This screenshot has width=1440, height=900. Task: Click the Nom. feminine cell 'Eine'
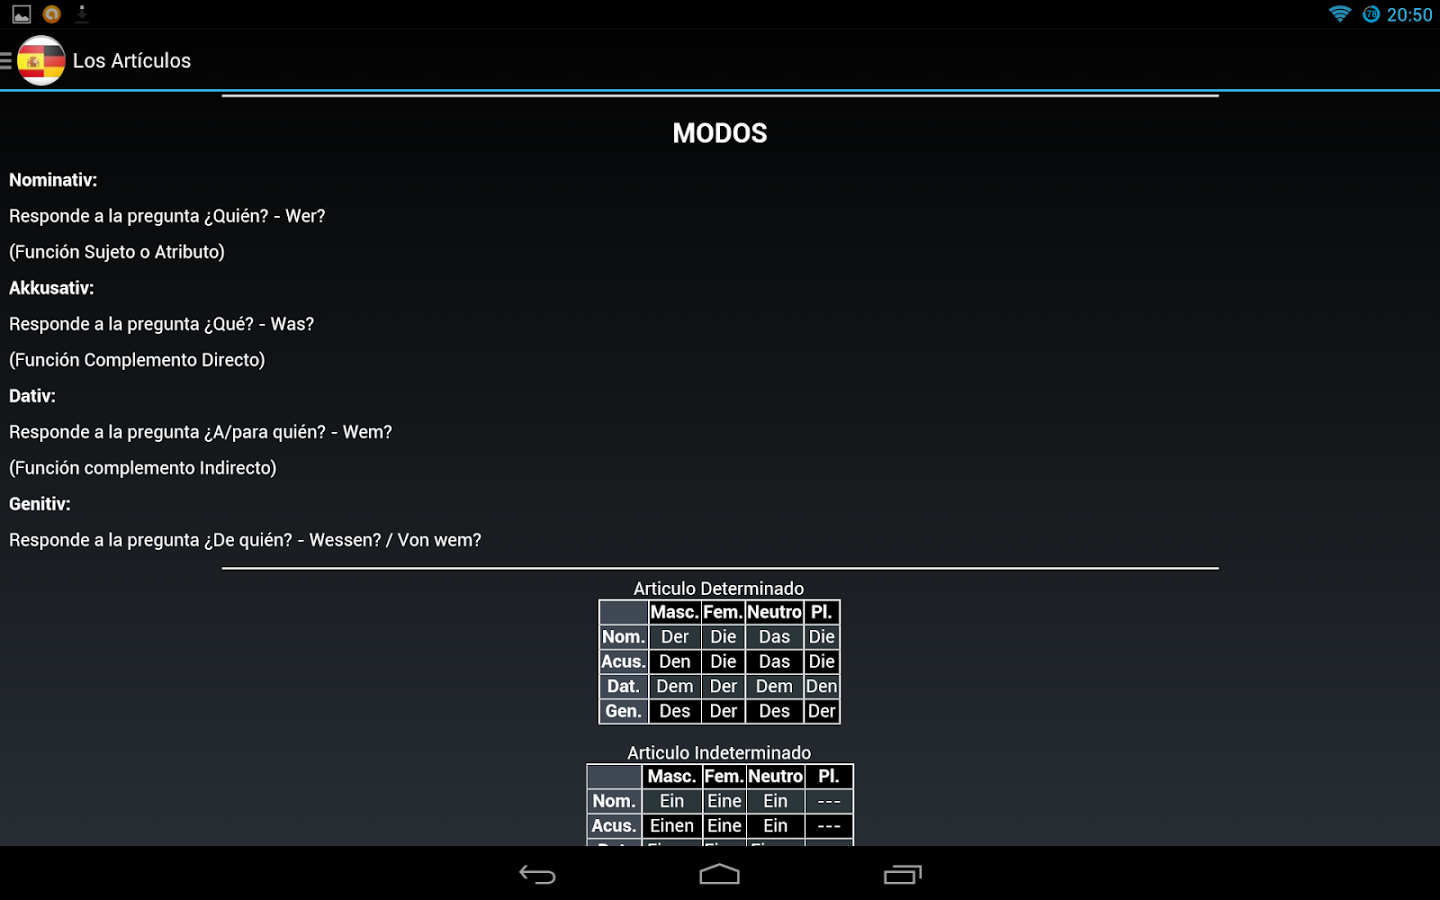724,801
